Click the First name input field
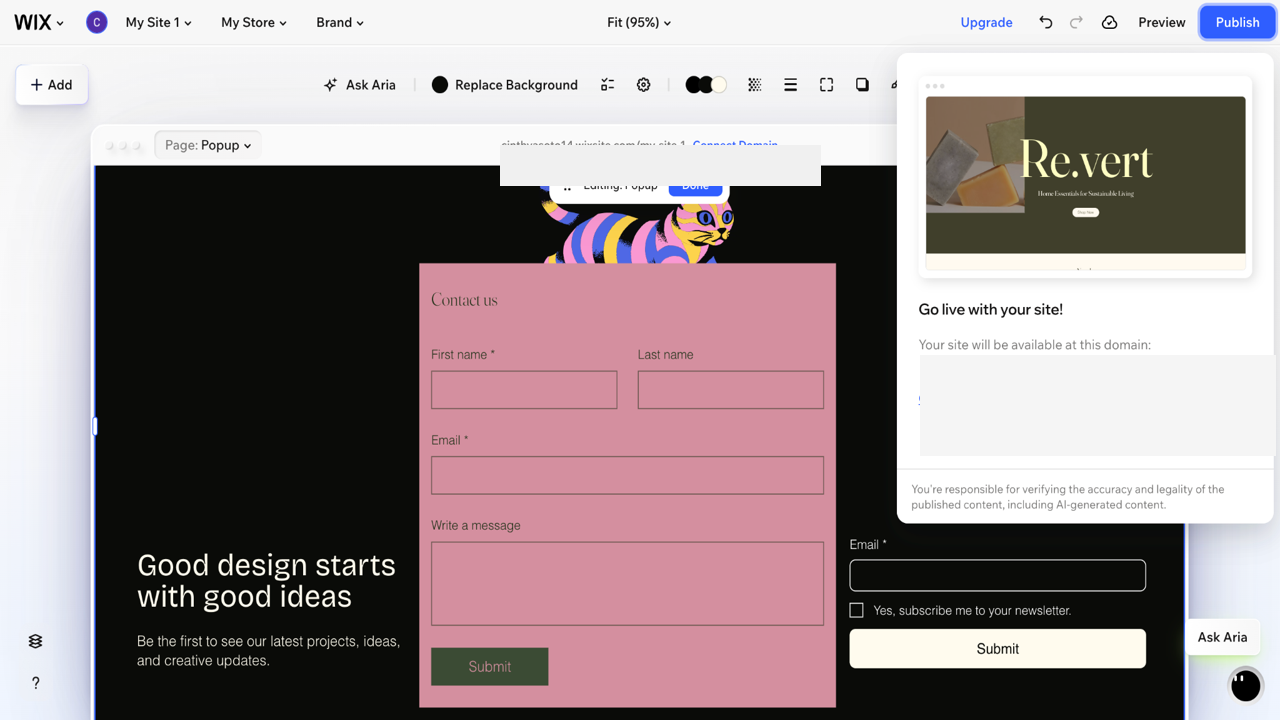The width and height of the screenshot is (1280, 720). [x=524, y=390]
